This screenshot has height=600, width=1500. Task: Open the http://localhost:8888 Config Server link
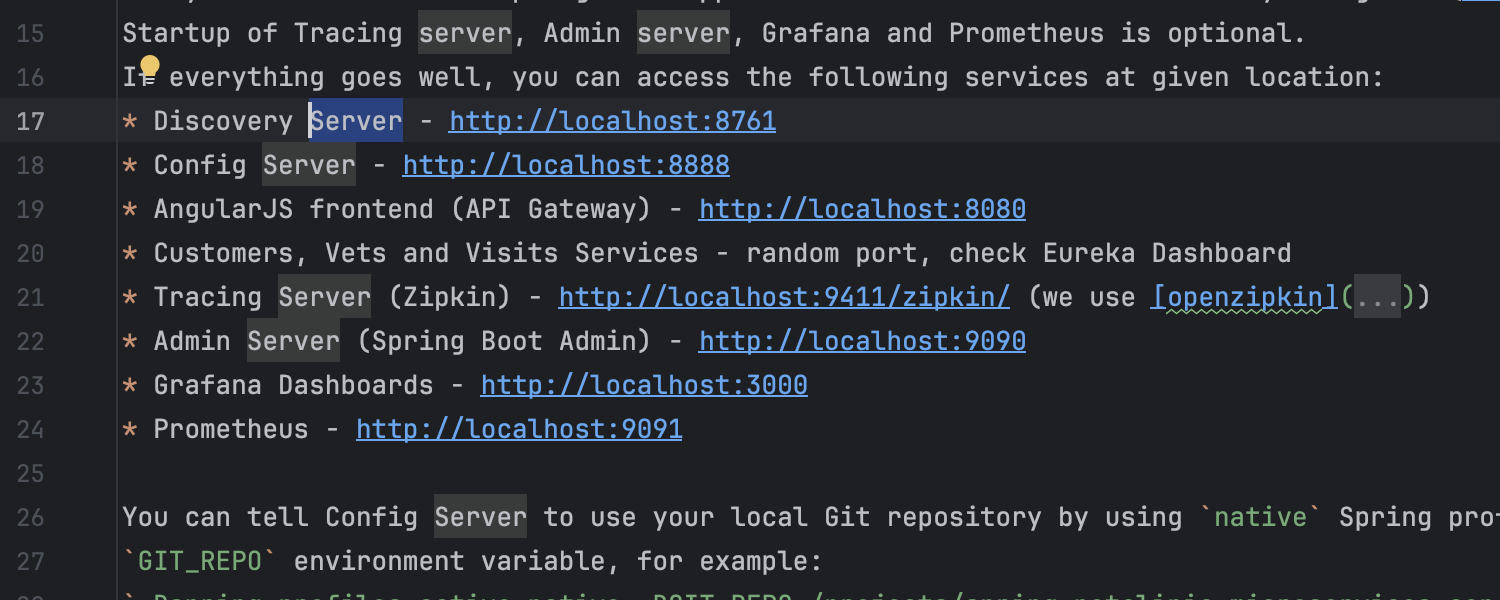566,165
